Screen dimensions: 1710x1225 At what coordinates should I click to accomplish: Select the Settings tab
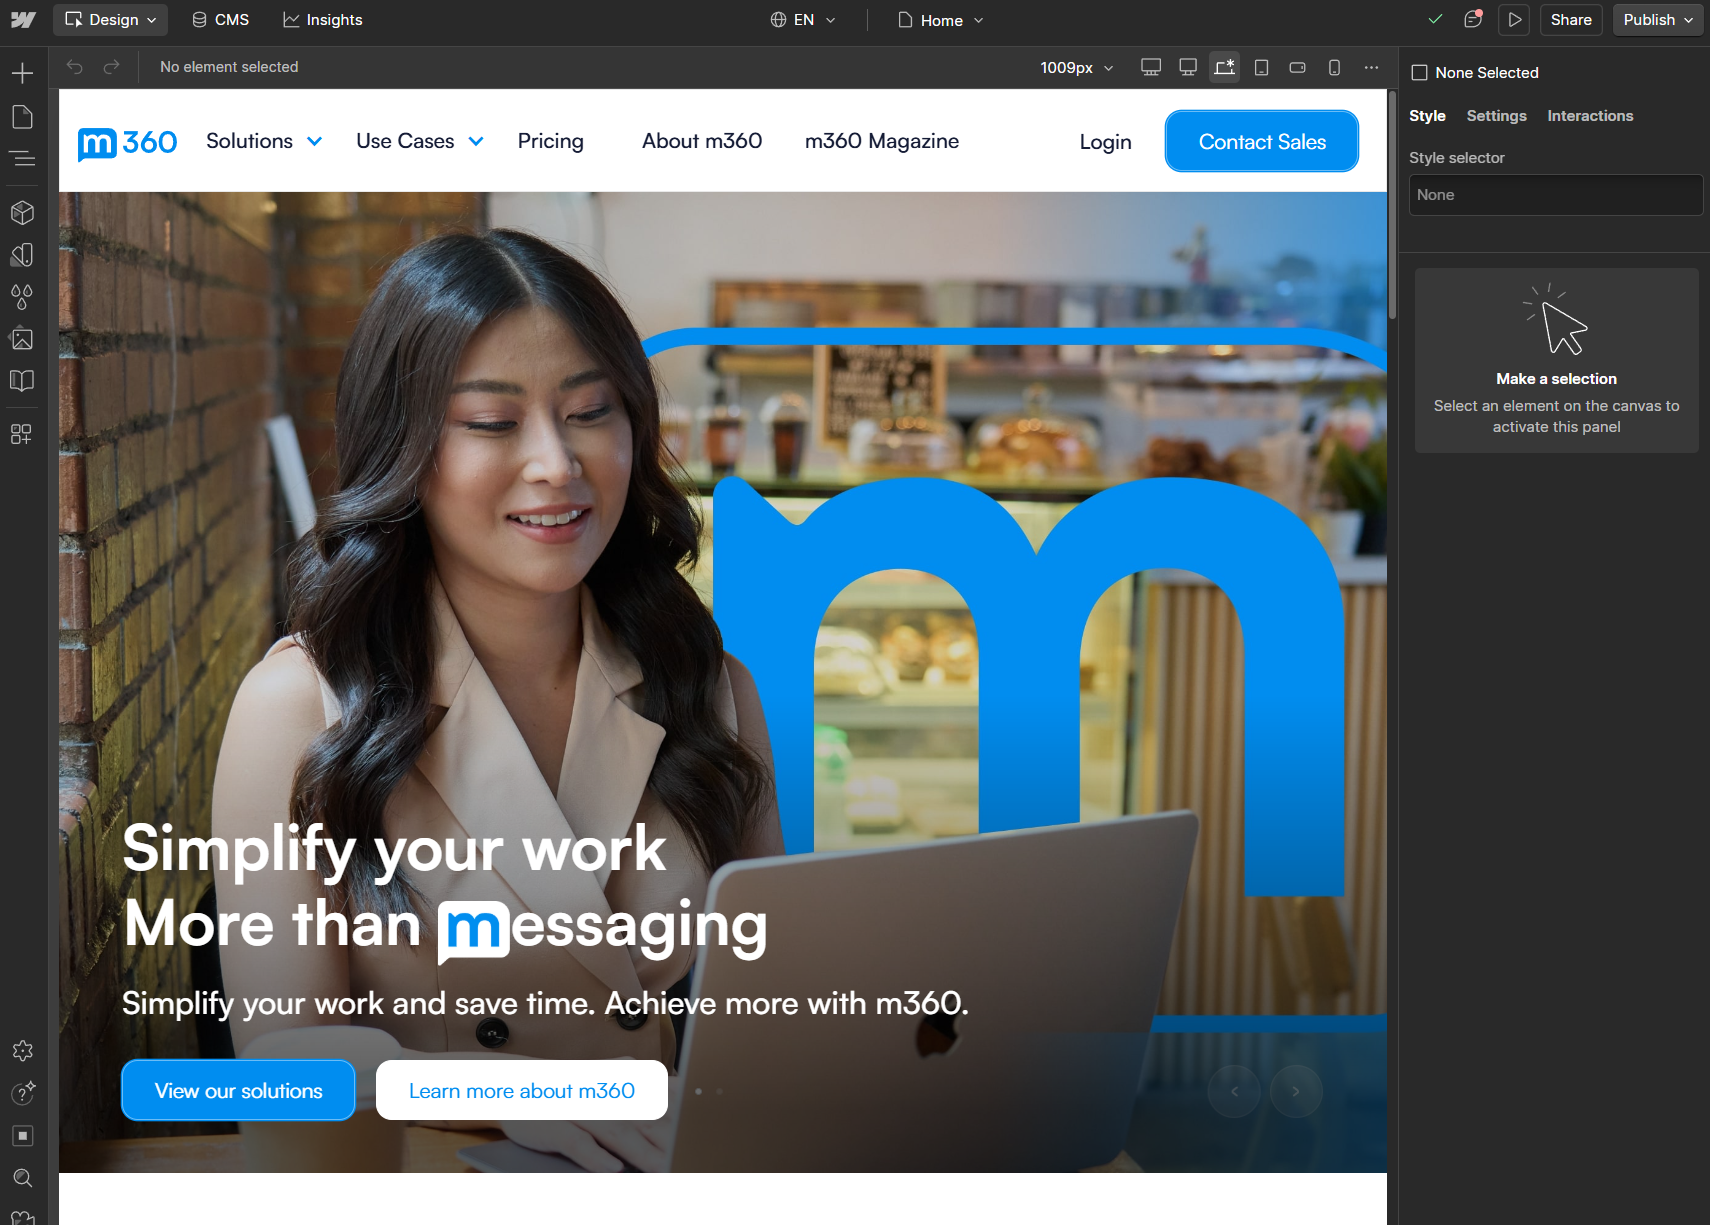coord(1496,116)
